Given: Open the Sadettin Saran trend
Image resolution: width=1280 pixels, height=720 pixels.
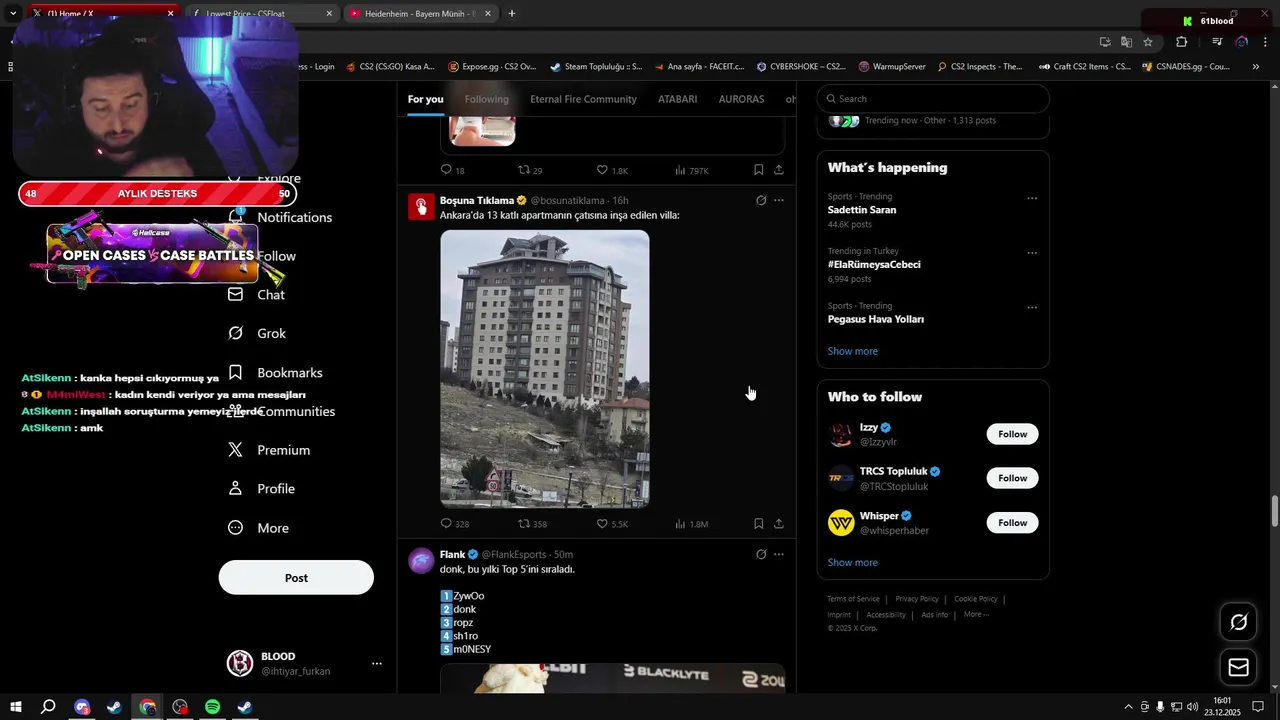Looking at the screenshot, I should click(x=862, y=210).
